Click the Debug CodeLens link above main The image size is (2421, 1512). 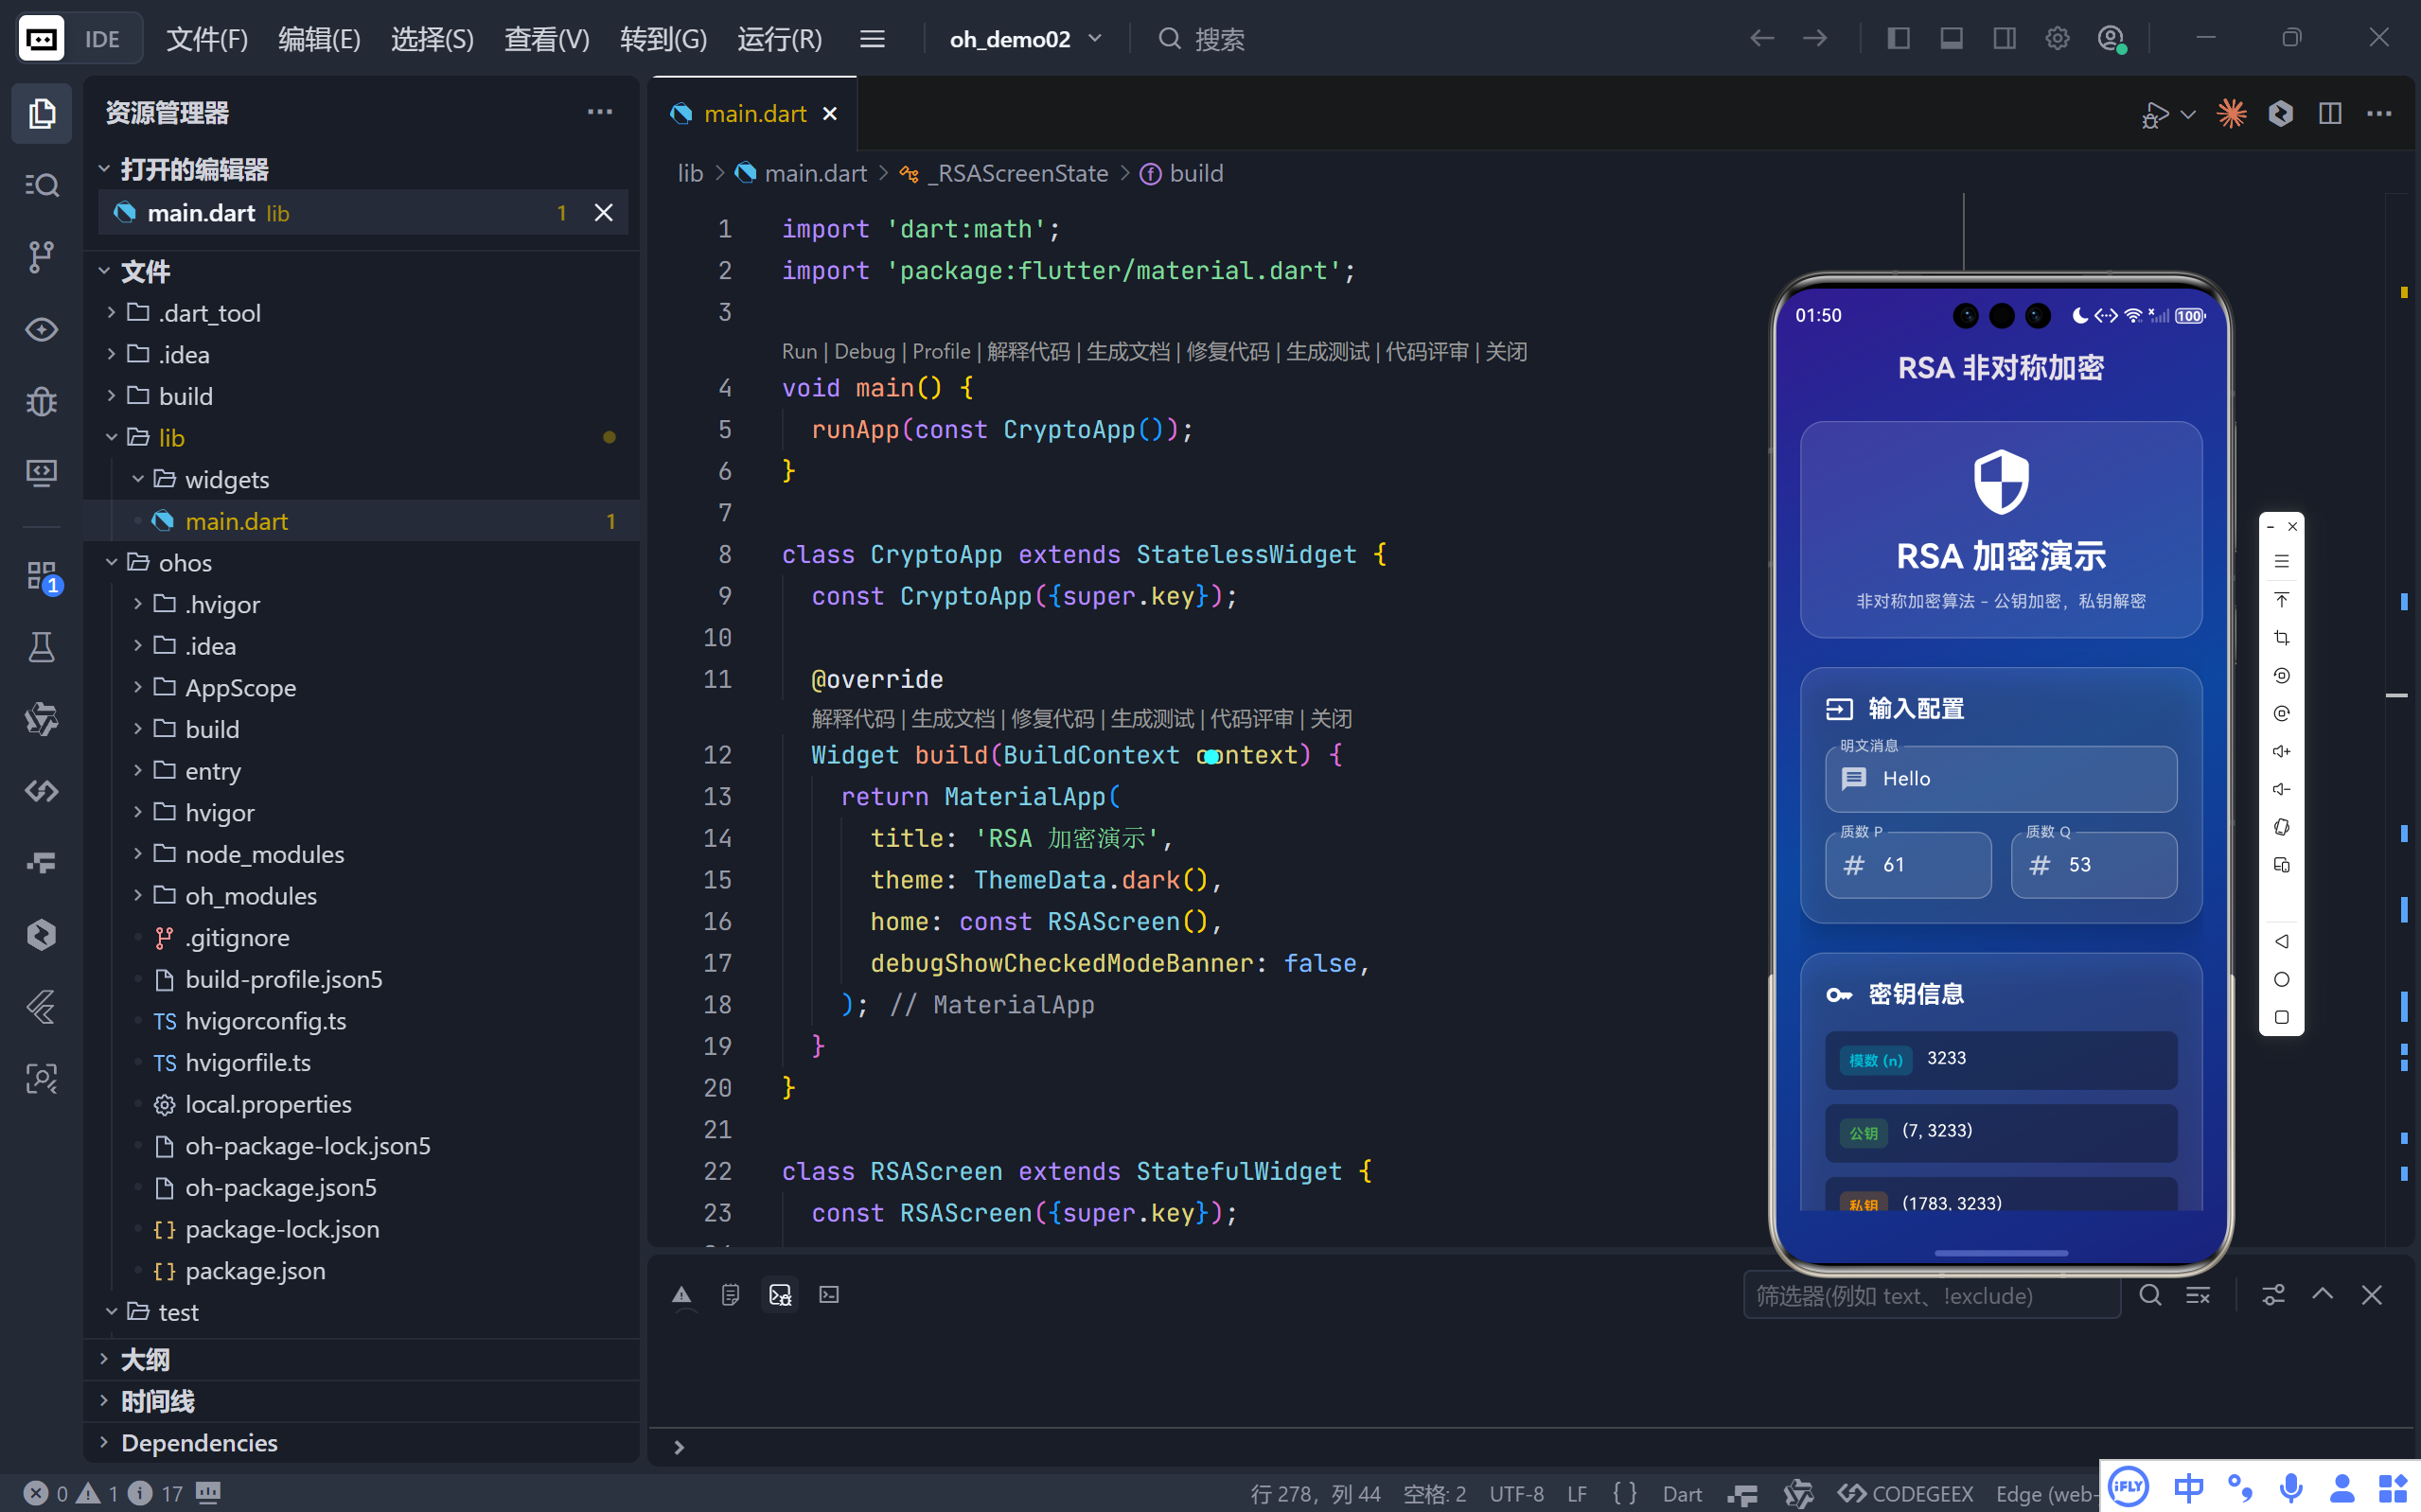coord(864,351)
